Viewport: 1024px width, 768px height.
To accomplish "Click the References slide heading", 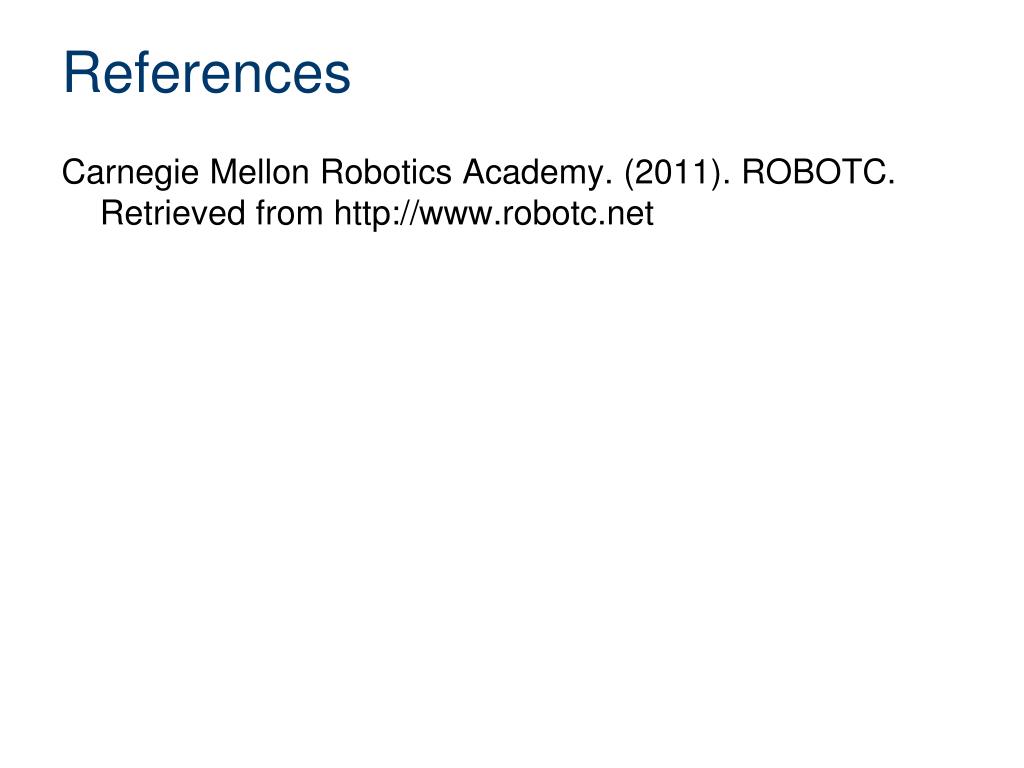I will point(207,72).
